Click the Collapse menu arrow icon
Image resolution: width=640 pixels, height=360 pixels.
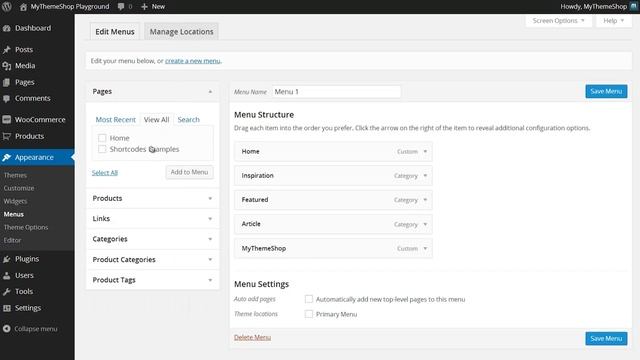point(7,329)
